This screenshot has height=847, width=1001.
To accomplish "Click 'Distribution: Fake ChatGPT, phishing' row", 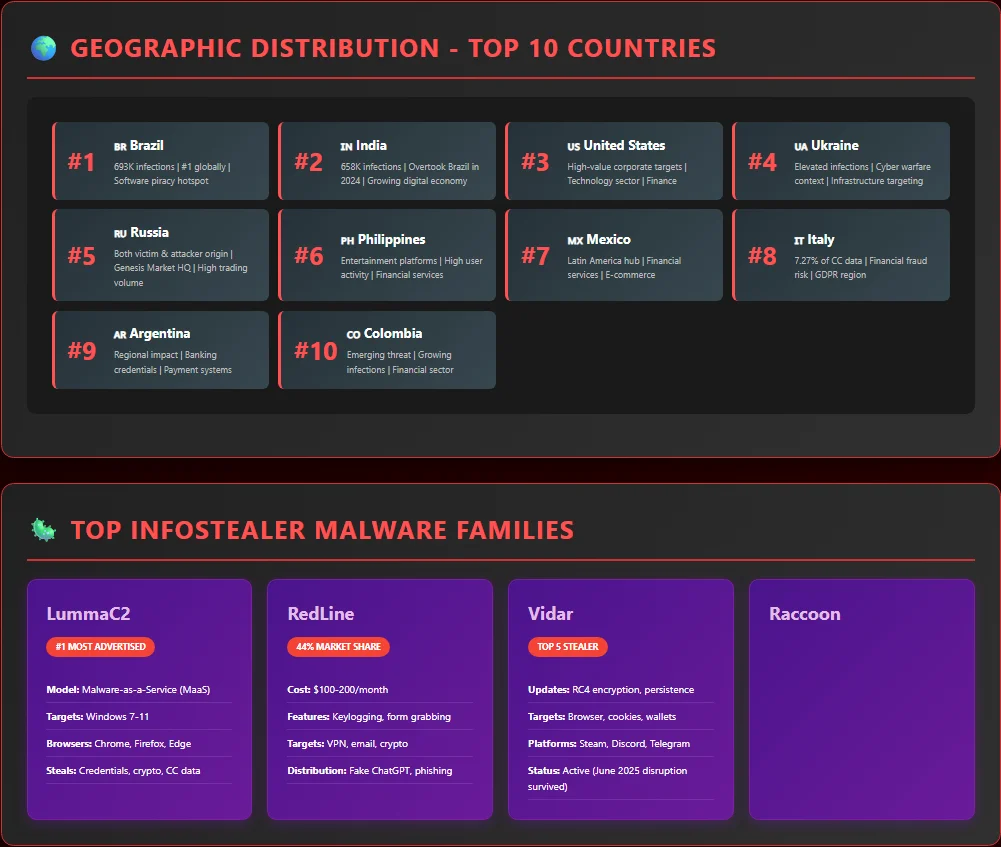I will coord(380,770).
